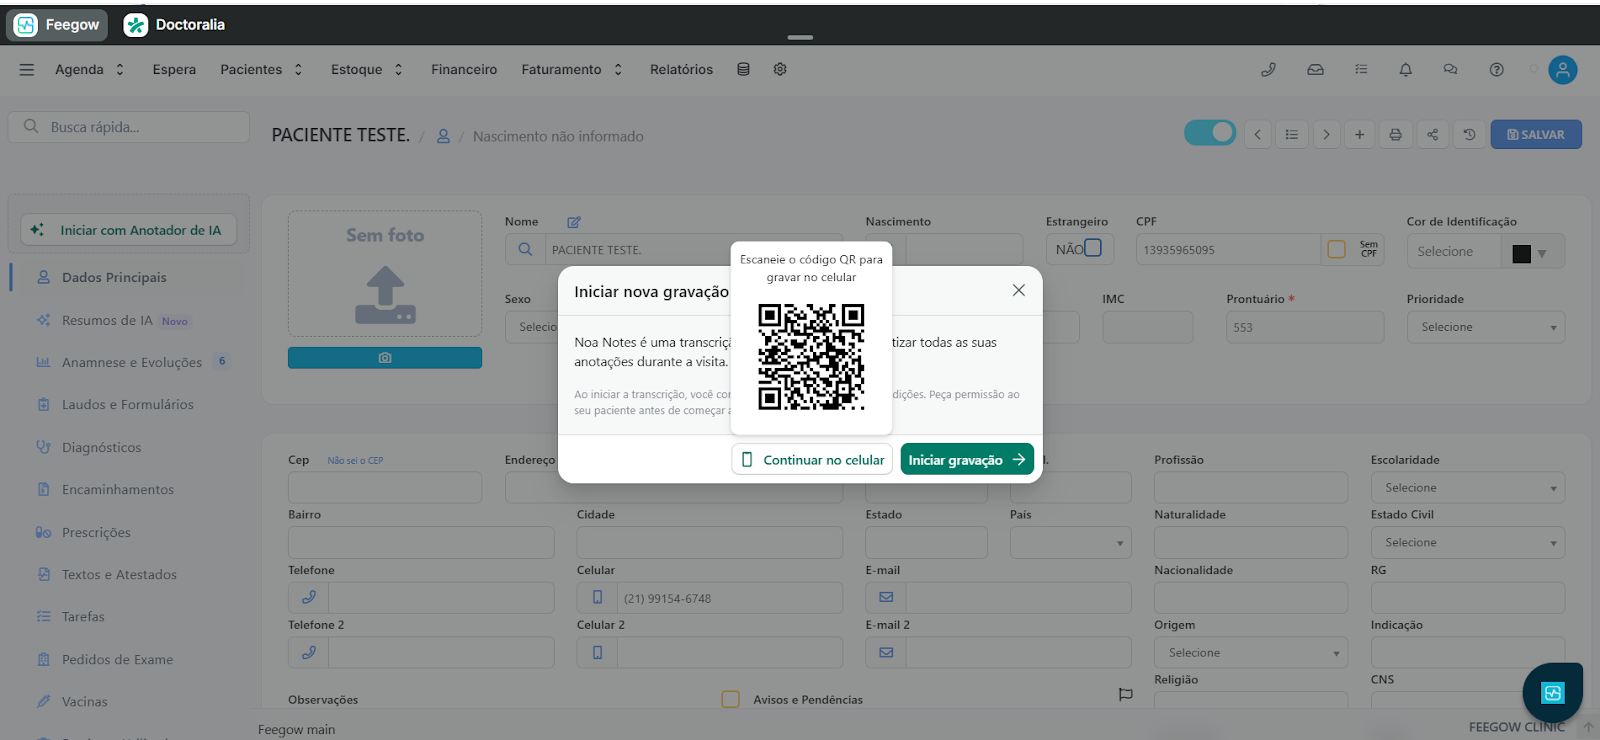Screen dimensions: 1600x740
Task: Click the Celular number field
Action: 730,598
